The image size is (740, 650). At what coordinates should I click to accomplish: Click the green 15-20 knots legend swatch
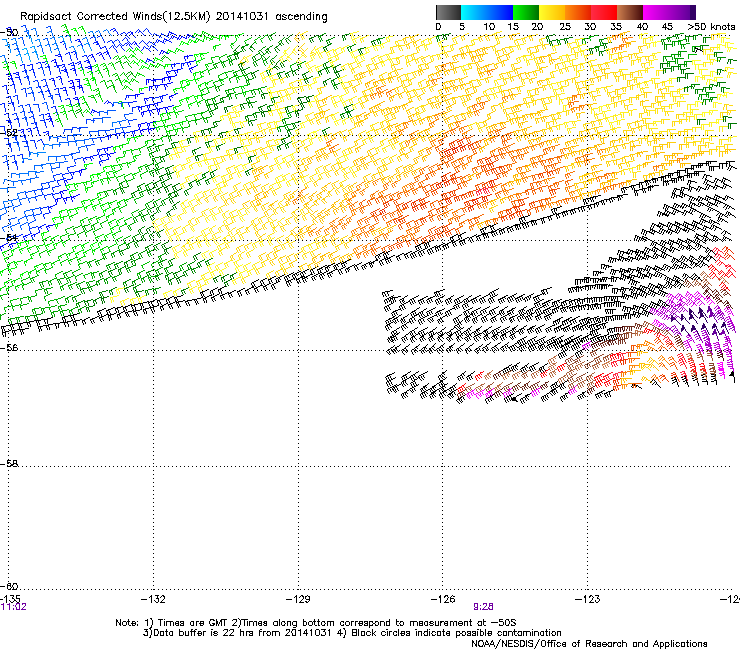pyautogui.click(x=526, y=12)
